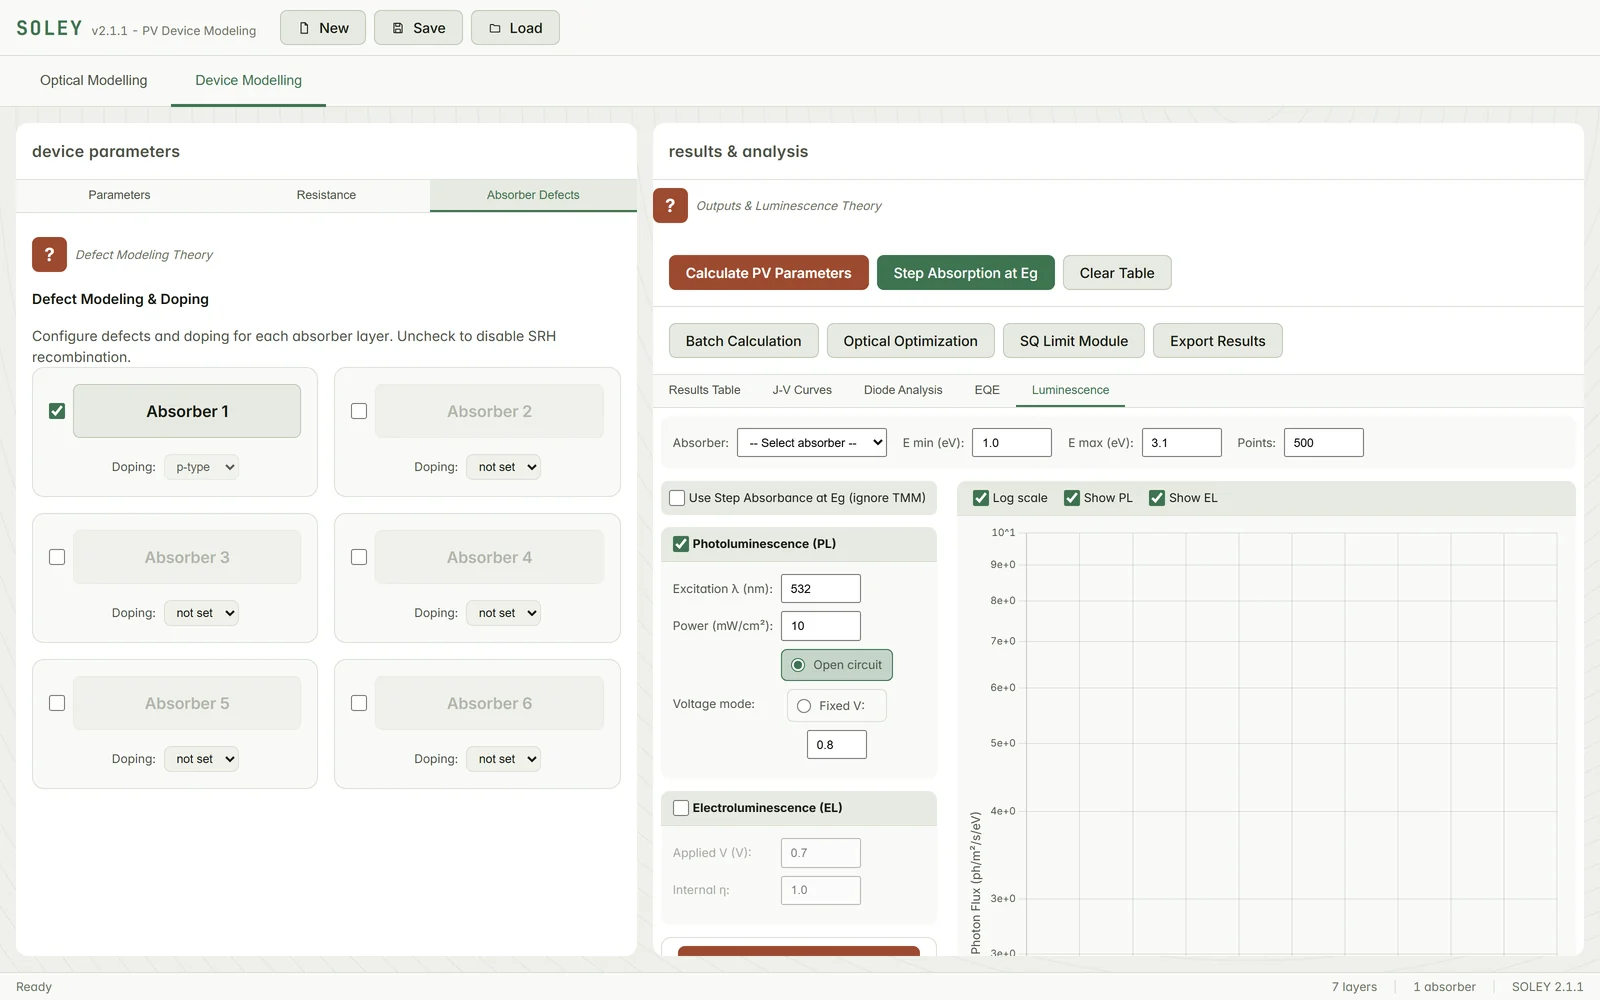Screen dimensions: 1600x1000
Task: Click the Load button
Action: (515, 28)
